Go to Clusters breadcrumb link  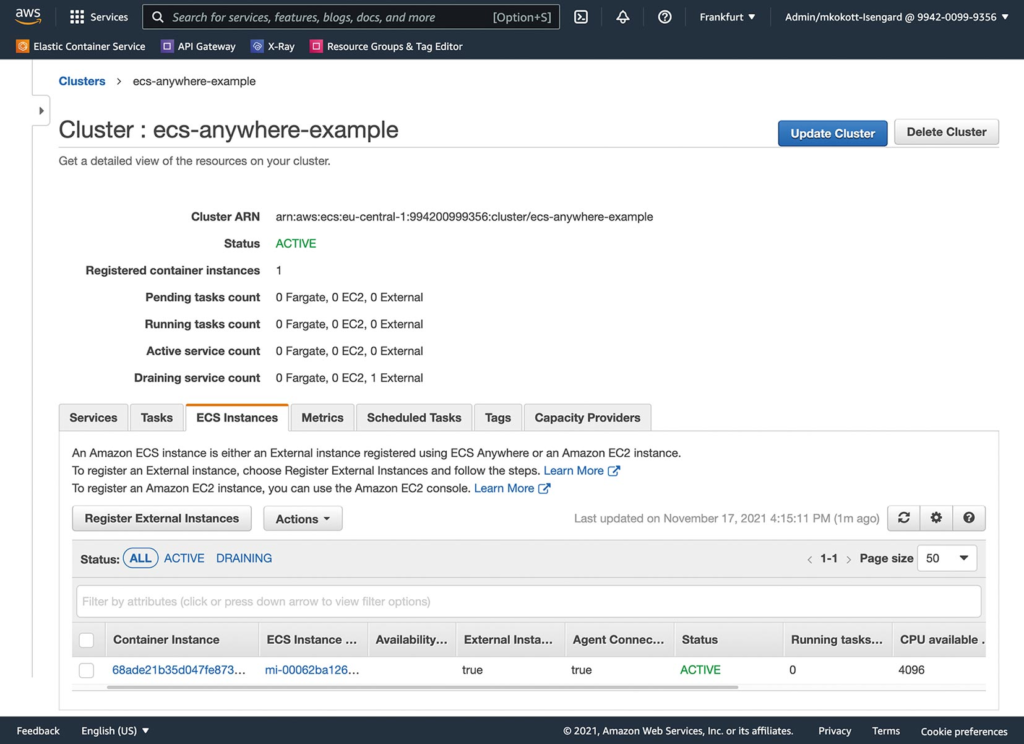point(82,81)
